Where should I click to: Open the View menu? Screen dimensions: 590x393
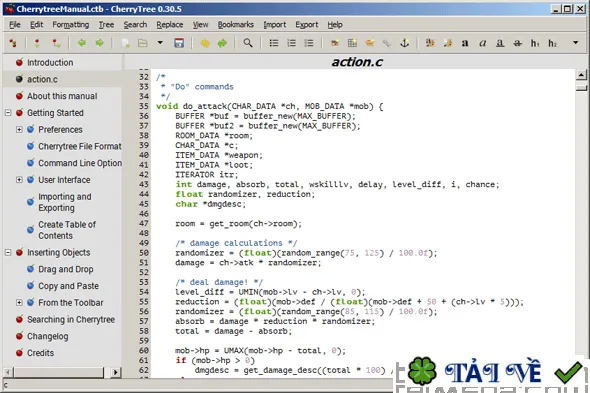tap(201, 25)
